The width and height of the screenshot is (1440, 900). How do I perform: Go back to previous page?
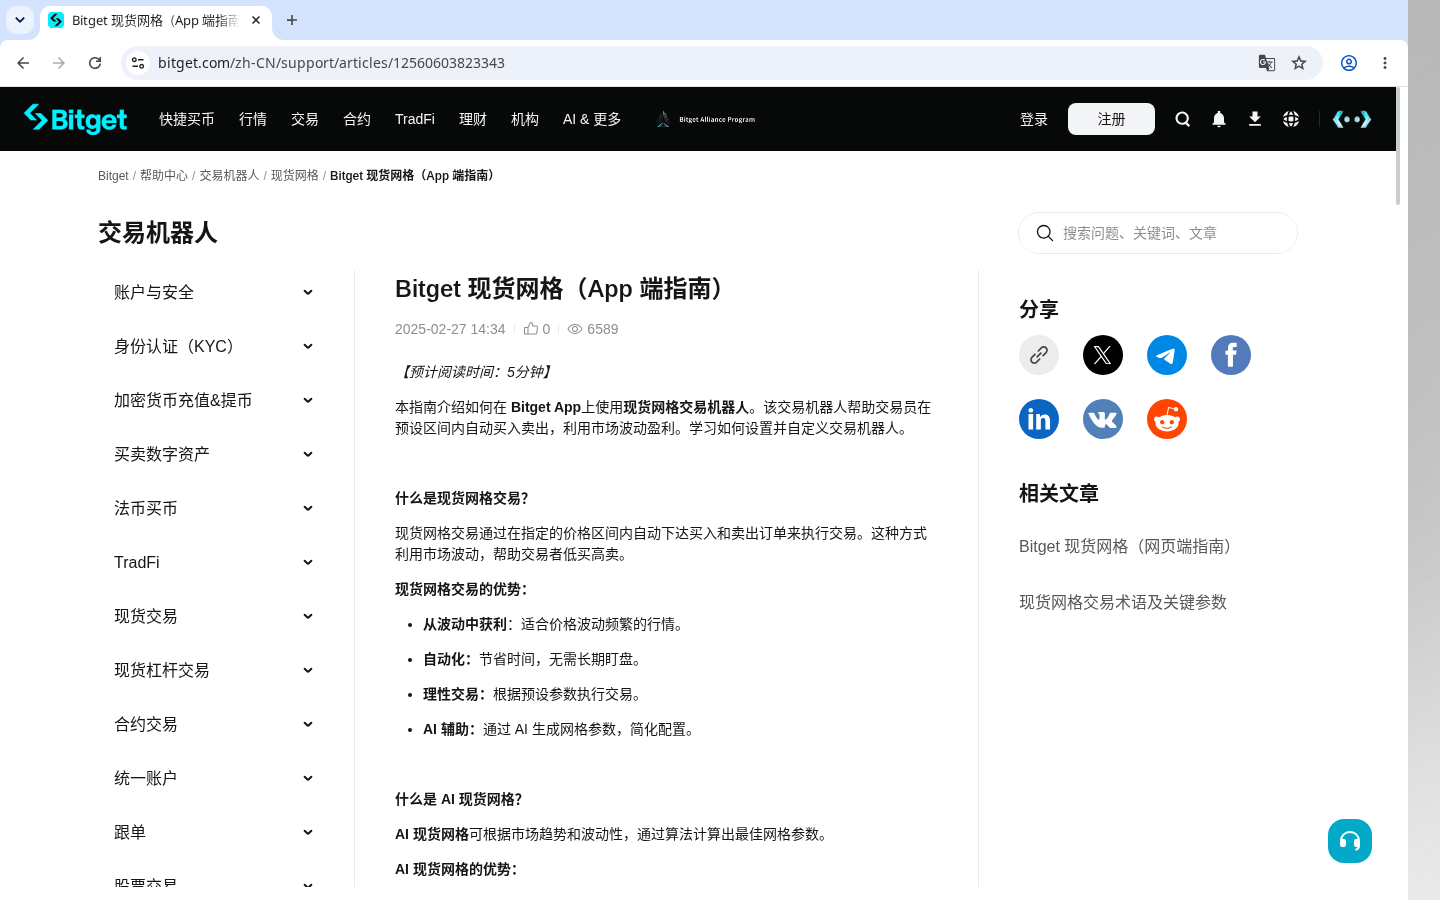(23, 63)
